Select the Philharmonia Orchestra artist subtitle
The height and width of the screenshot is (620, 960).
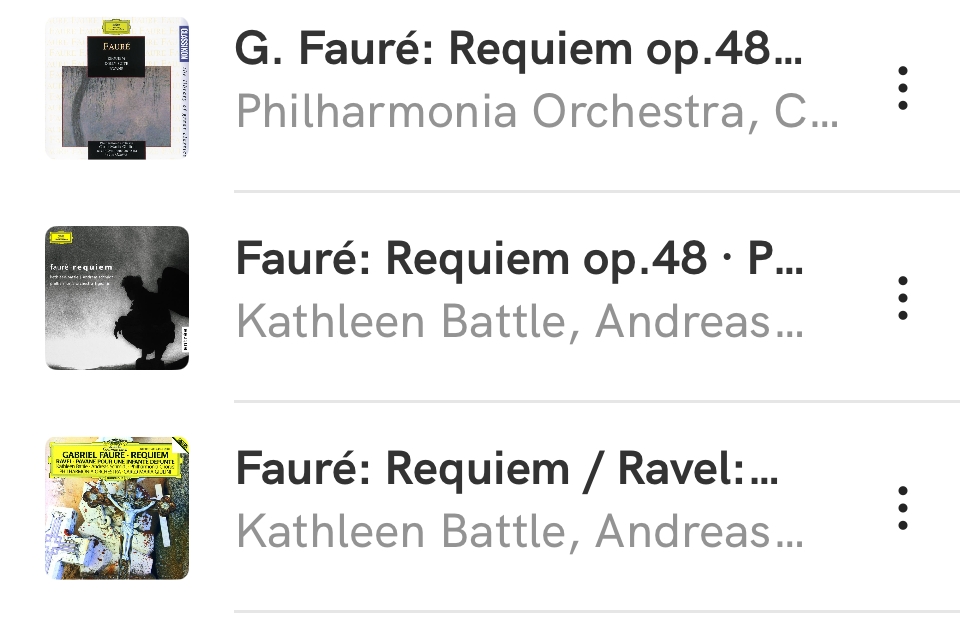(536, 112)
